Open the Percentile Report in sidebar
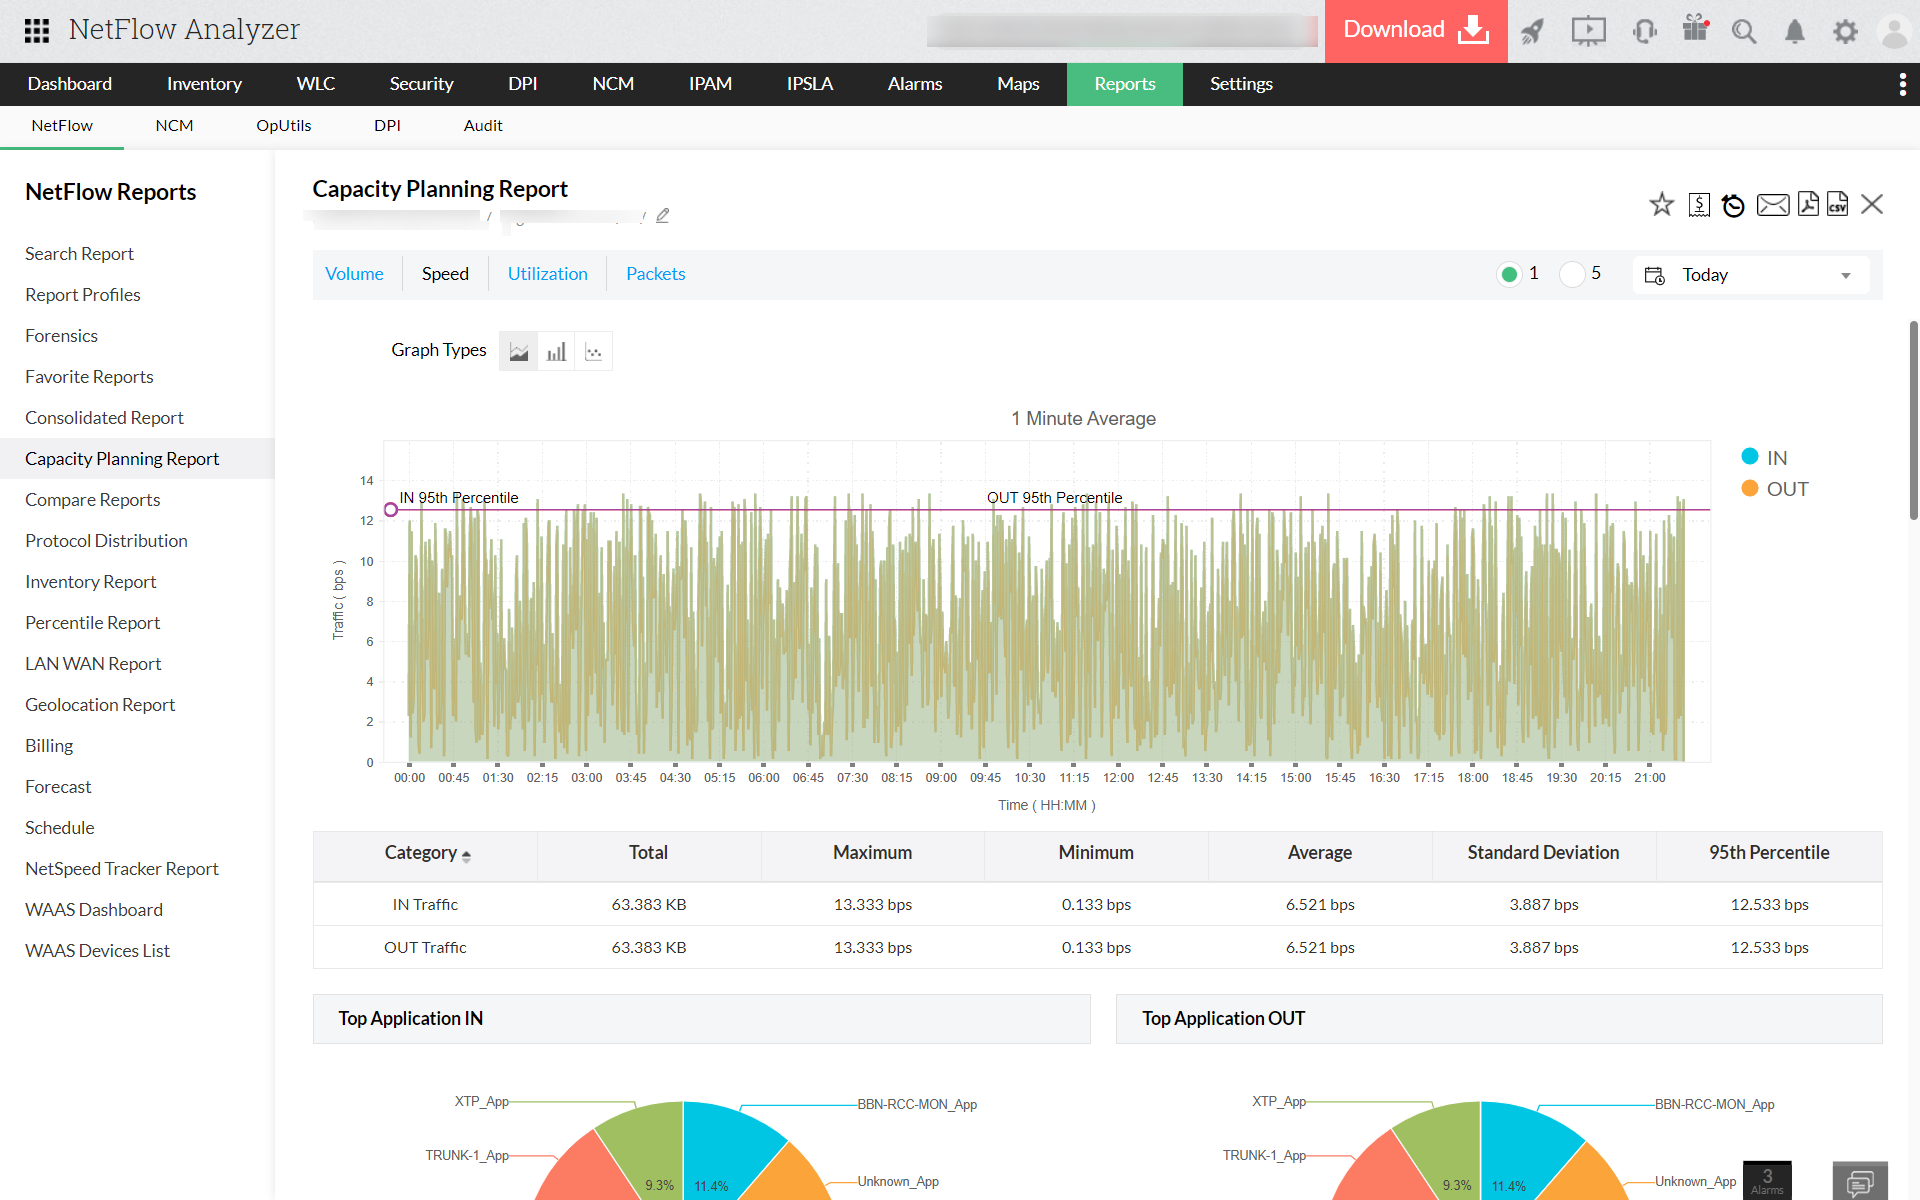Image resolution: width=1920 pixels, height=1200 pixels. click(x=92, y=622)
